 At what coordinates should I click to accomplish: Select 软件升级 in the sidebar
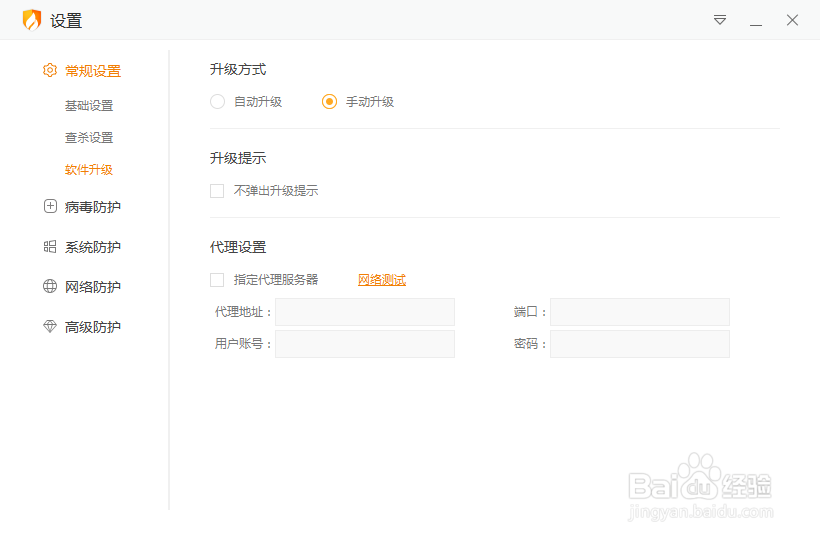point(89,170)
